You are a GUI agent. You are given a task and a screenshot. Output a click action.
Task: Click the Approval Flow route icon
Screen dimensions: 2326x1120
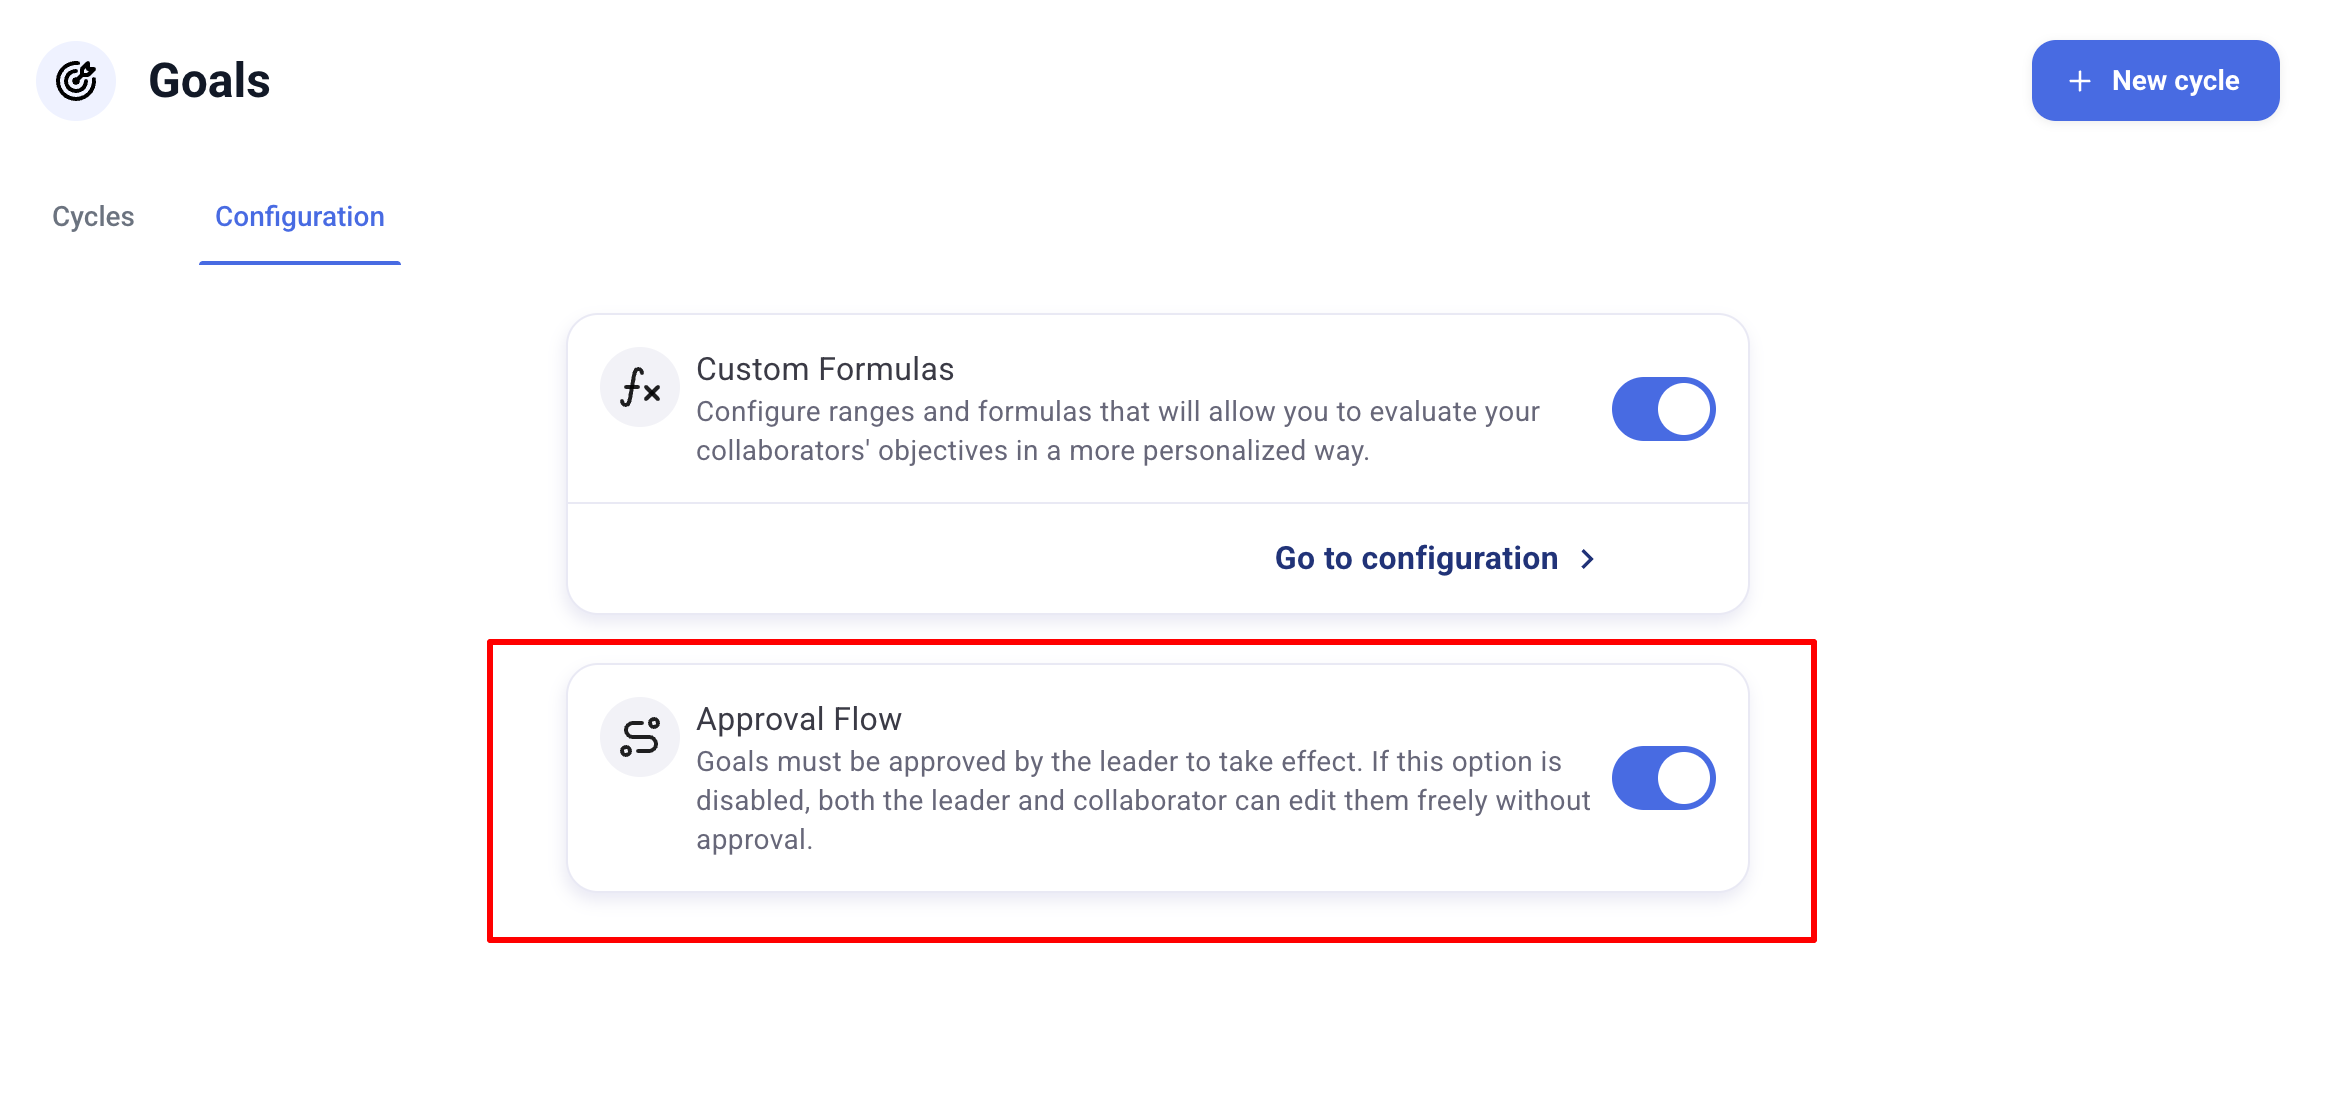click(x=640, y=737)
